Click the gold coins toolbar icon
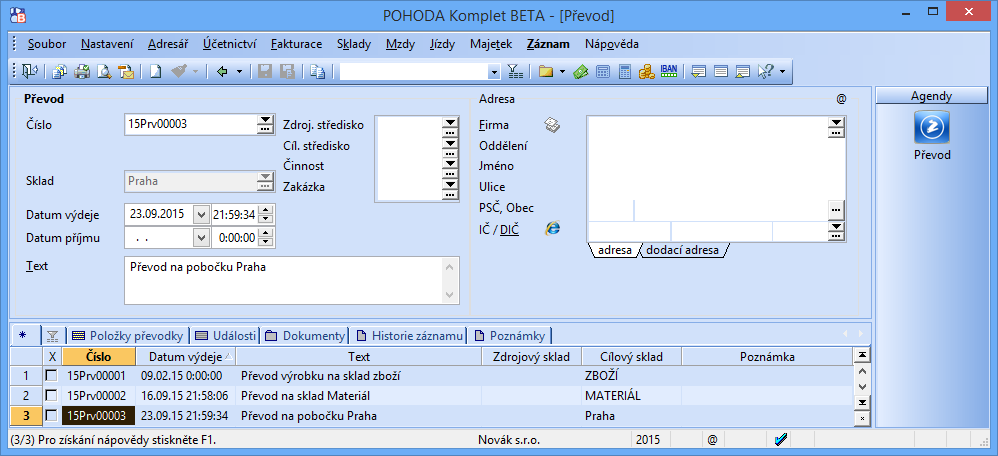998x456 pixels. point(647,72)
